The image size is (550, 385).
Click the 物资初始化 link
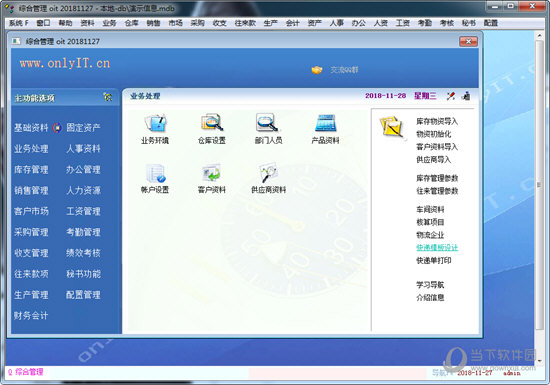434,134
